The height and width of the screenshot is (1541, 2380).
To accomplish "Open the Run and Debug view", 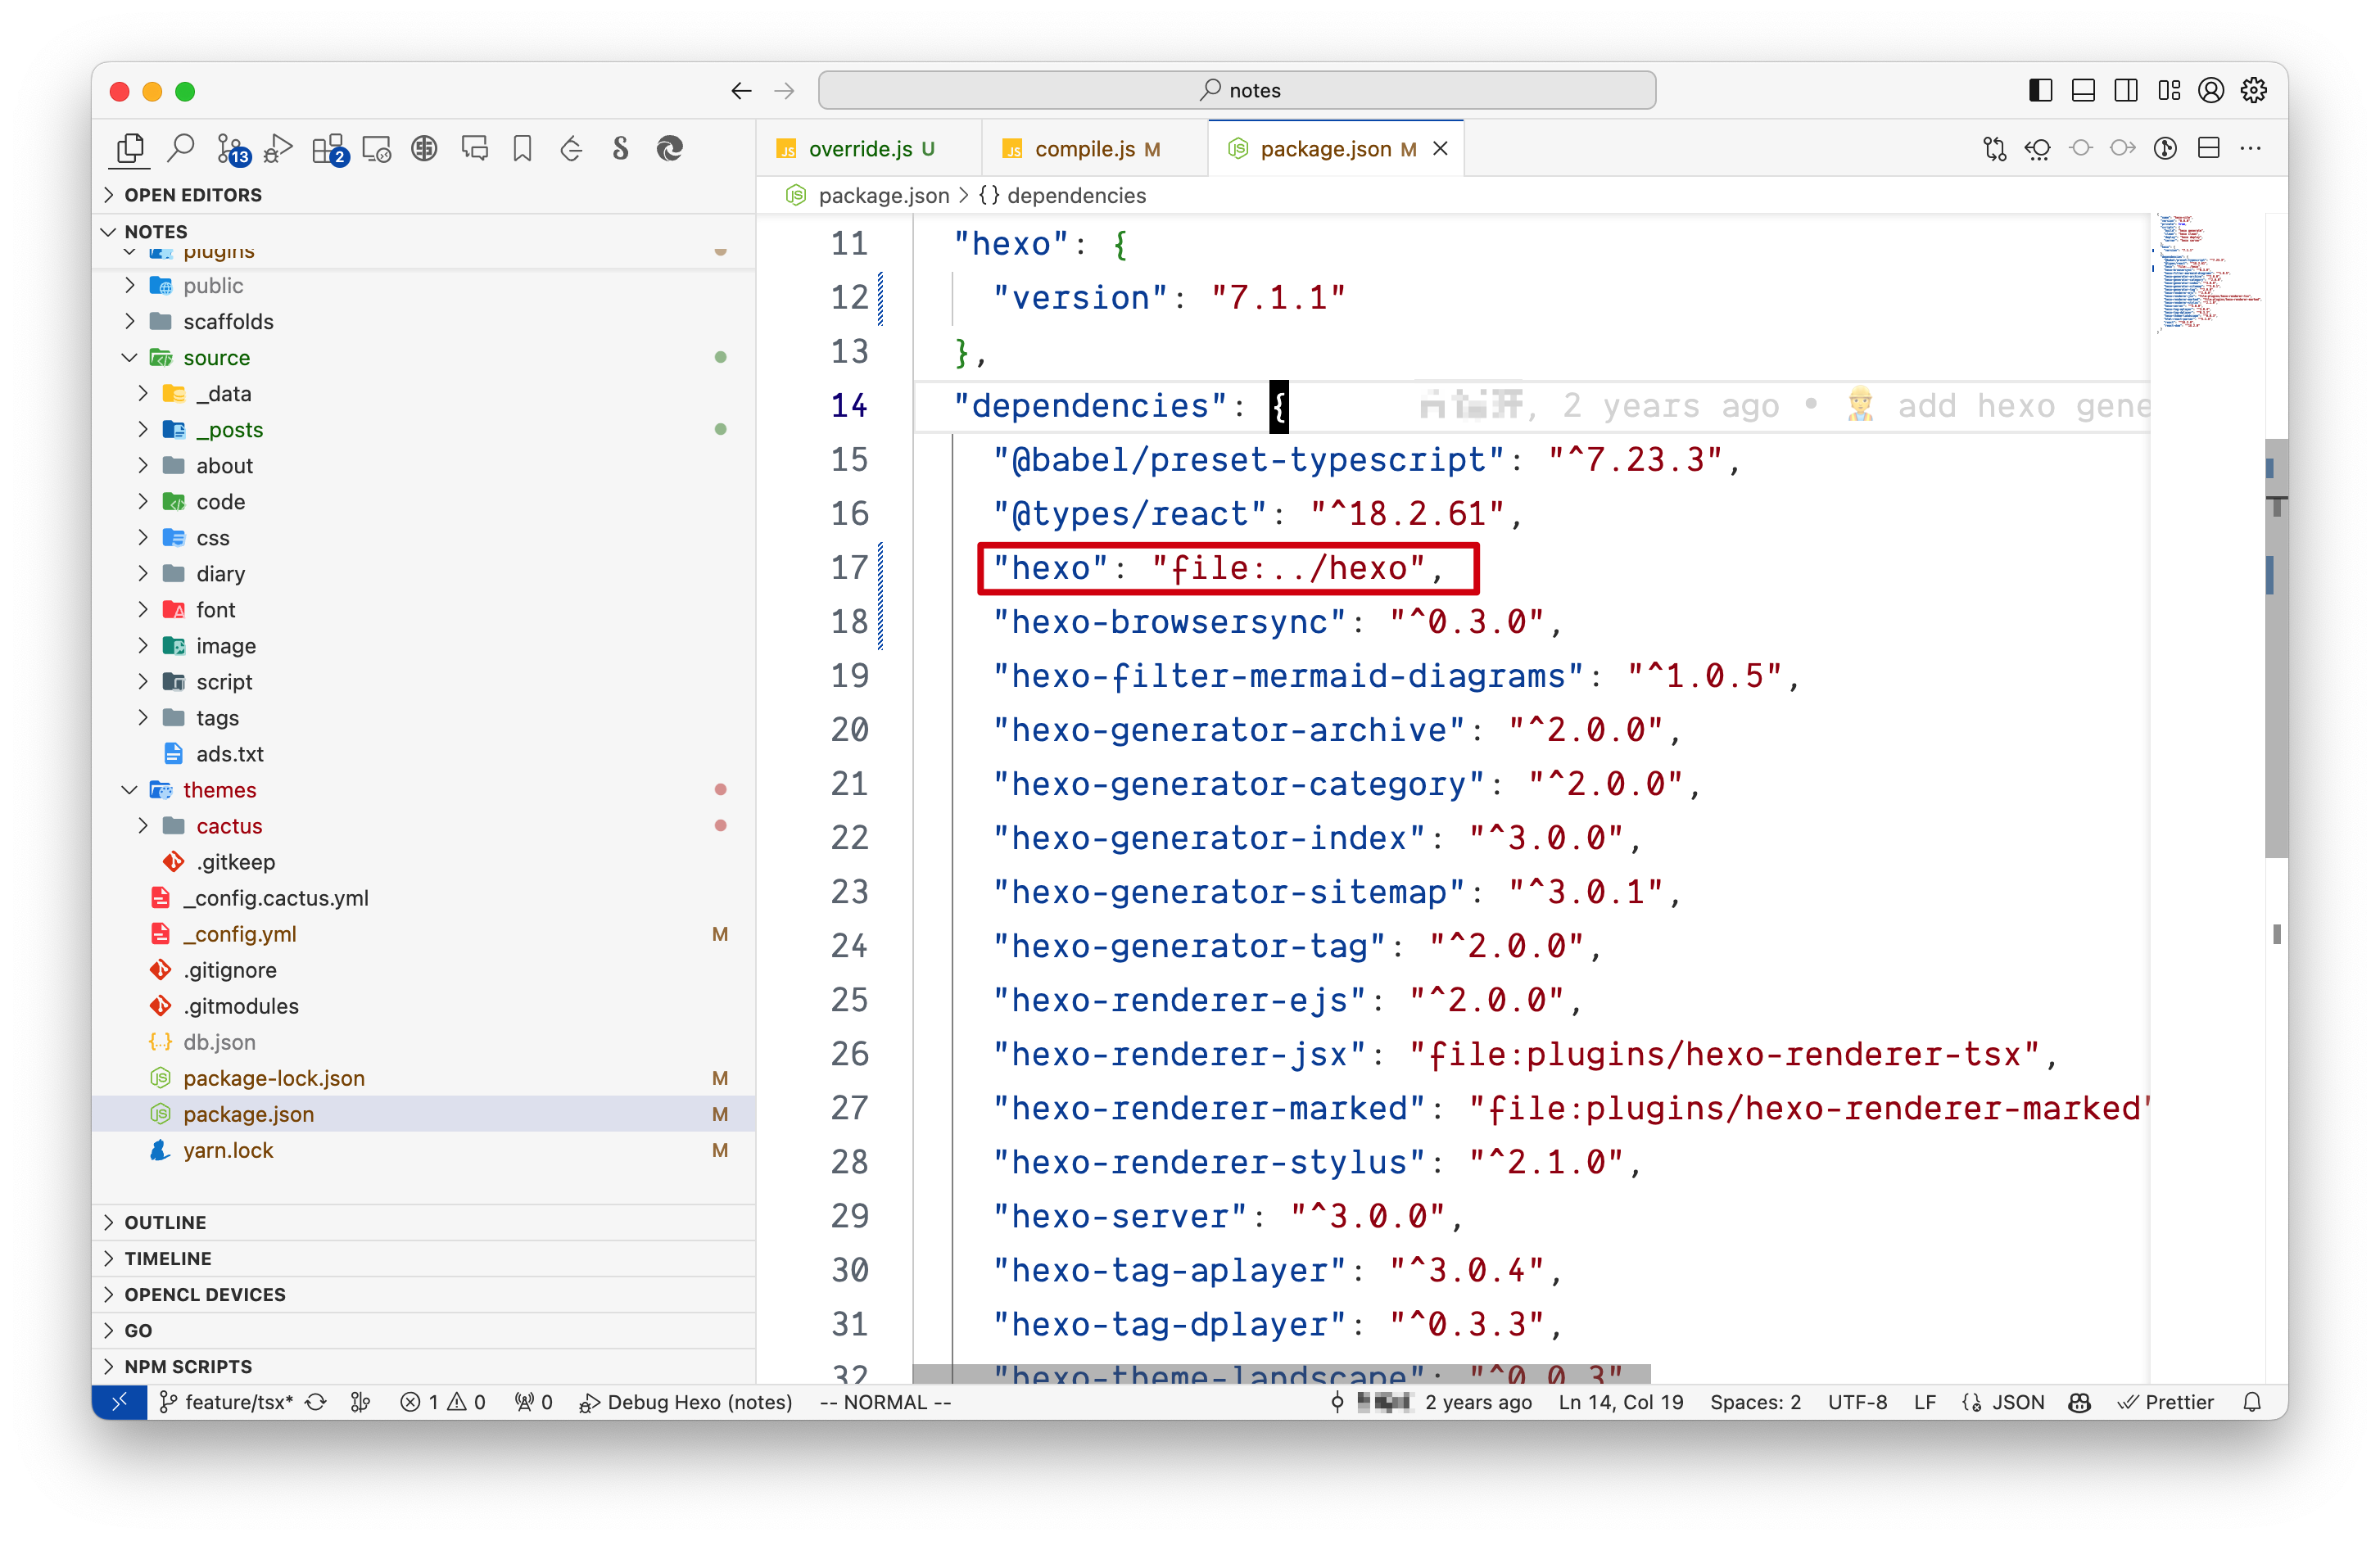I will (x=278, y=148).
